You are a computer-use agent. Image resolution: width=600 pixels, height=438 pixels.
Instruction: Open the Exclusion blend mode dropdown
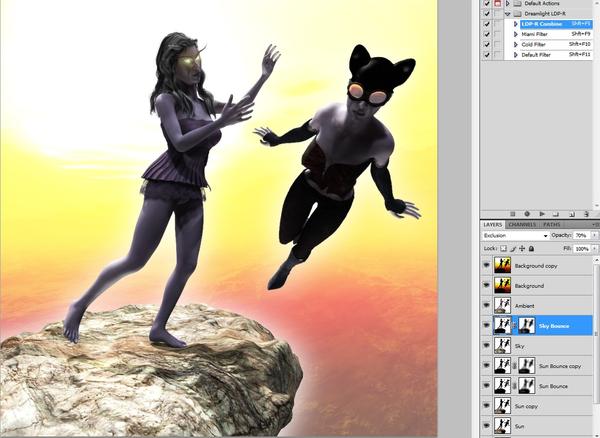(x=515, y=236)
